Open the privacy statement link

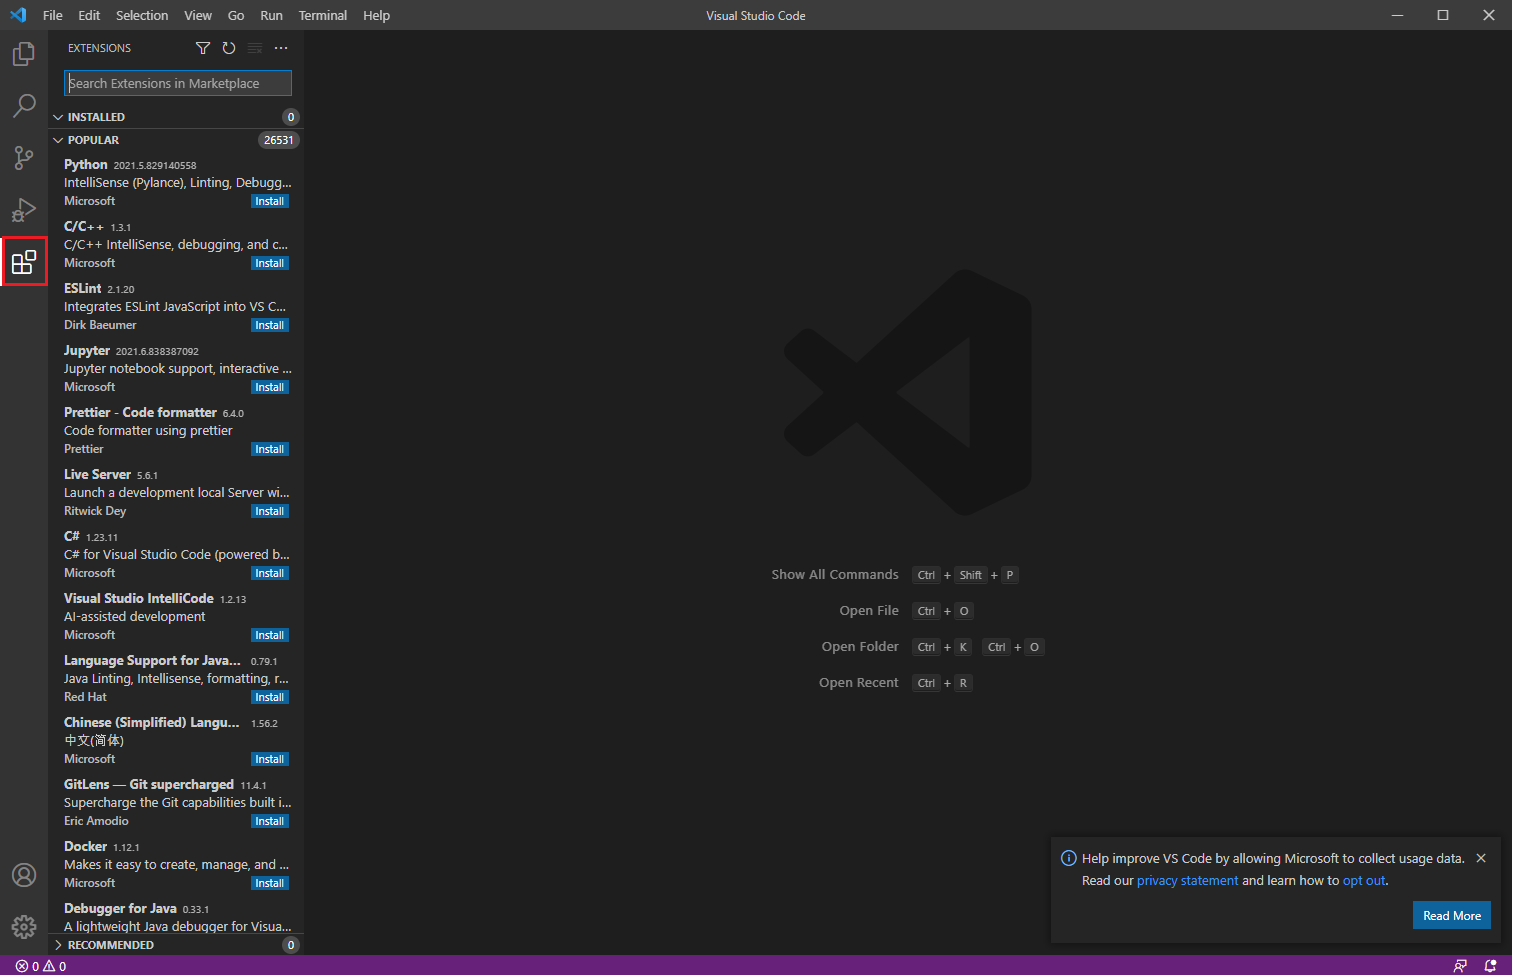[1187, 881]
